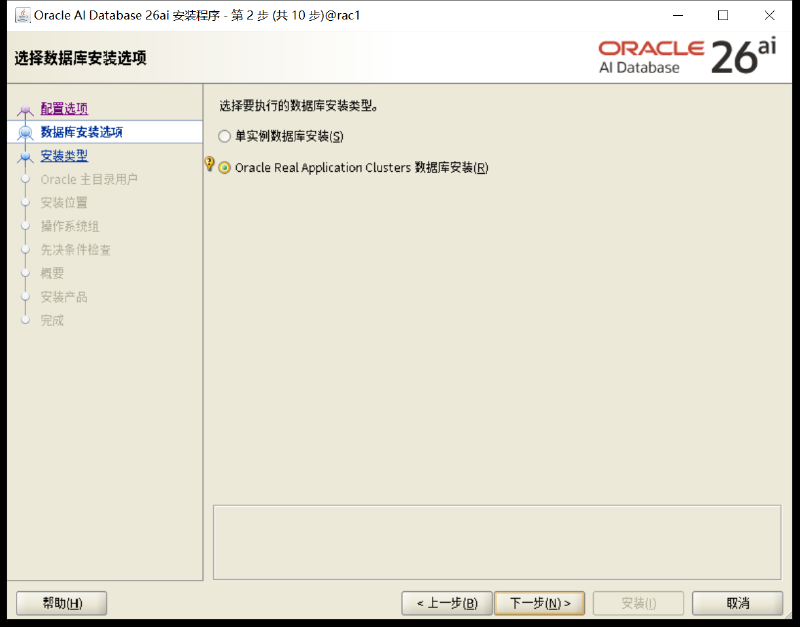This screenshot has height=627, width=800.
Task: Go to the 安装类型 step link
Action: click(x=64, y=156)
